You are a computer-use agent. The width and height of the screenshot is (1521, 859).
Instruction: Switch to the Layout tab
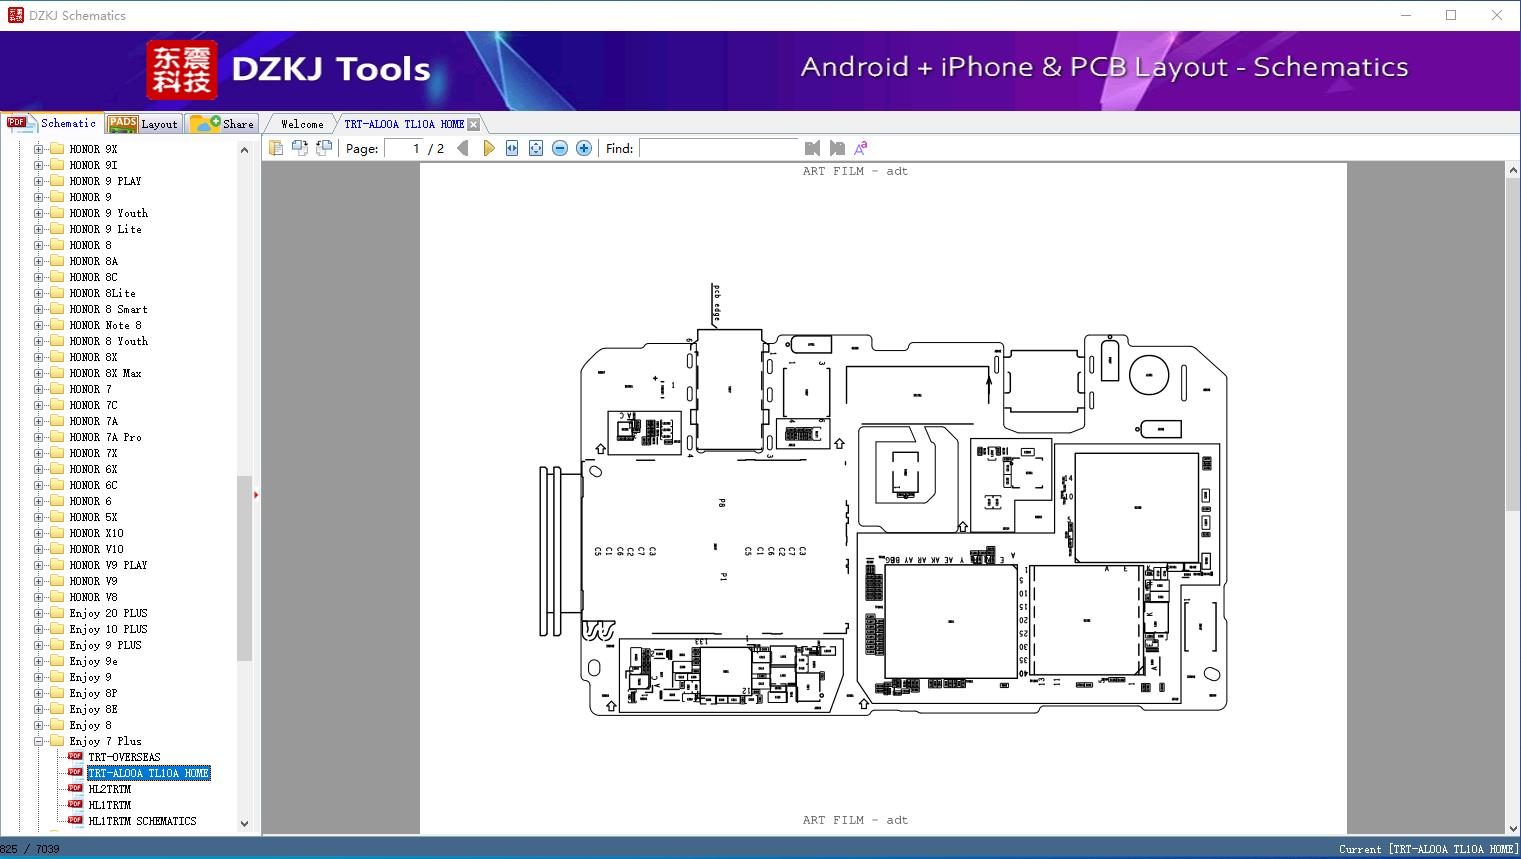point(142,123)
